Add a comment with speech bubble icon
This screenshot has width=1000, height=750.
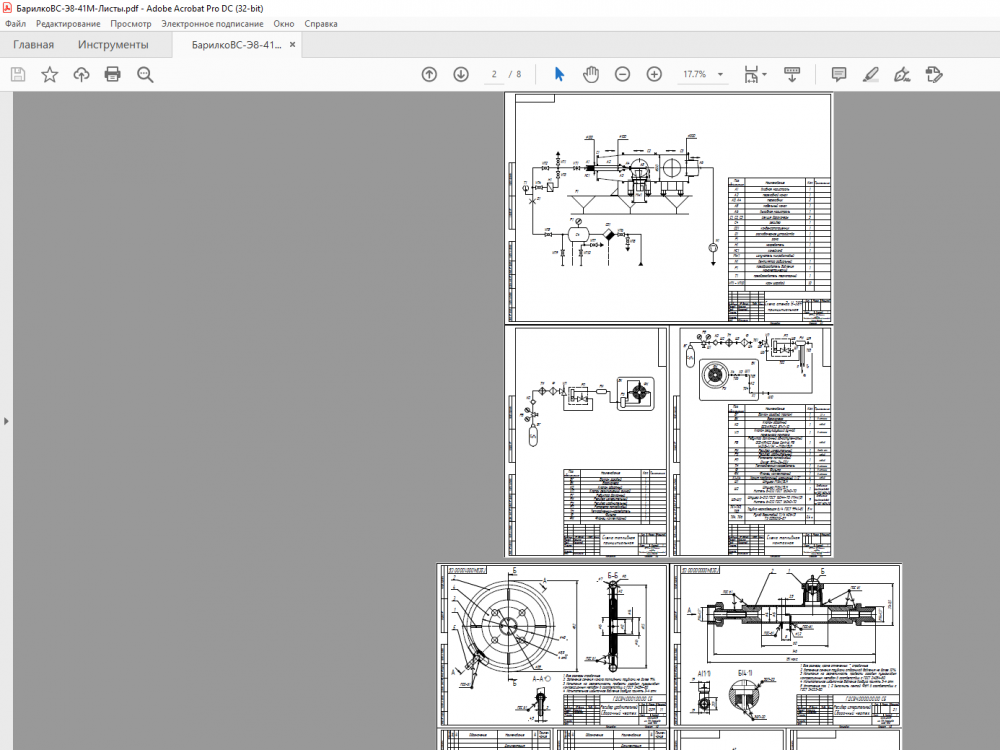coord(839,74)
